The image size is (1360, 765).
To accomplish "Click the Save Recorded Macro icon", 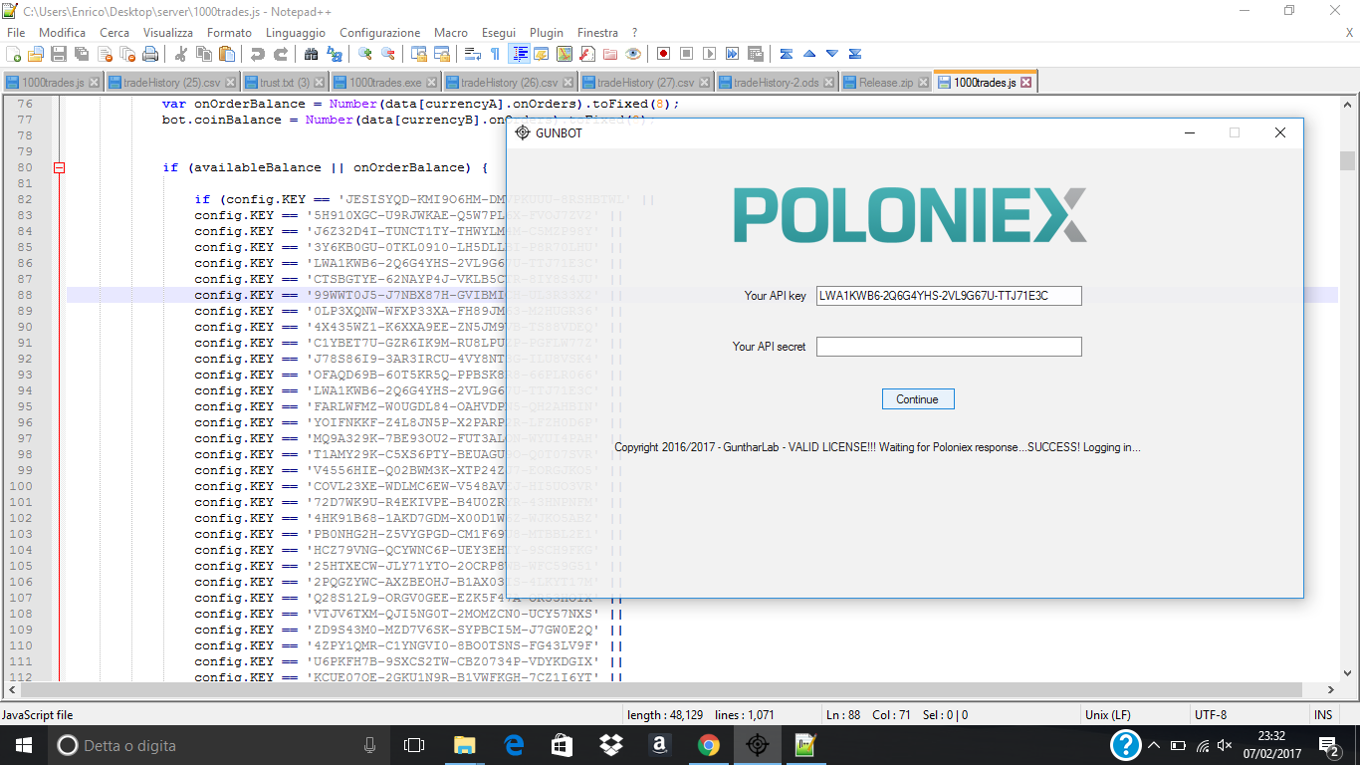I will pos(755,54).
